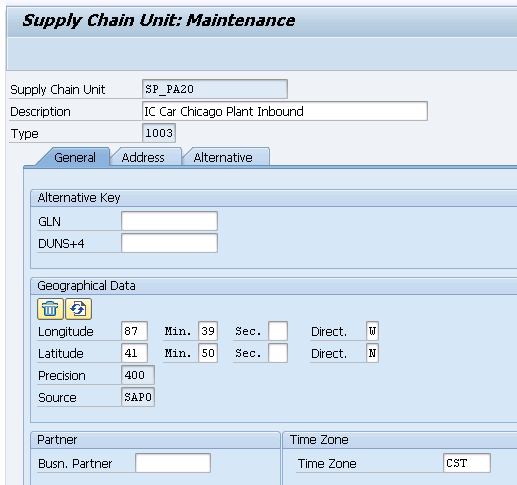Click the Longitude minutes field

coord(208,331)
